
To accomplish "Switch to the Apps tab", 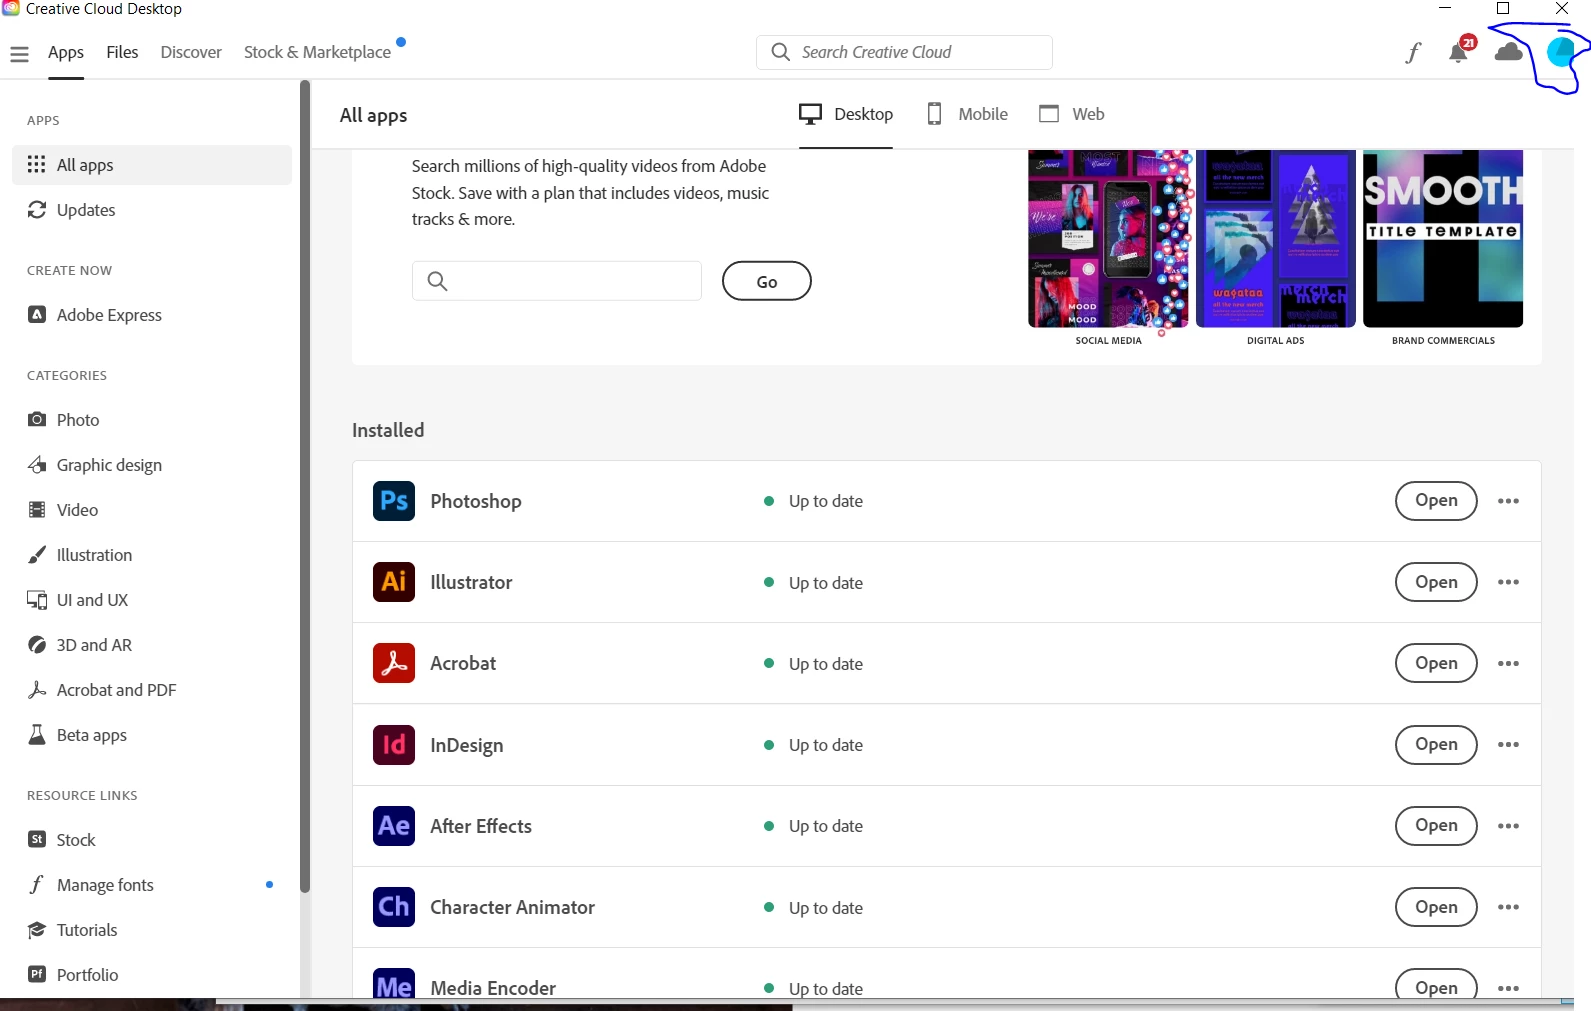I will pyautogui.click(x=66, y=52).
